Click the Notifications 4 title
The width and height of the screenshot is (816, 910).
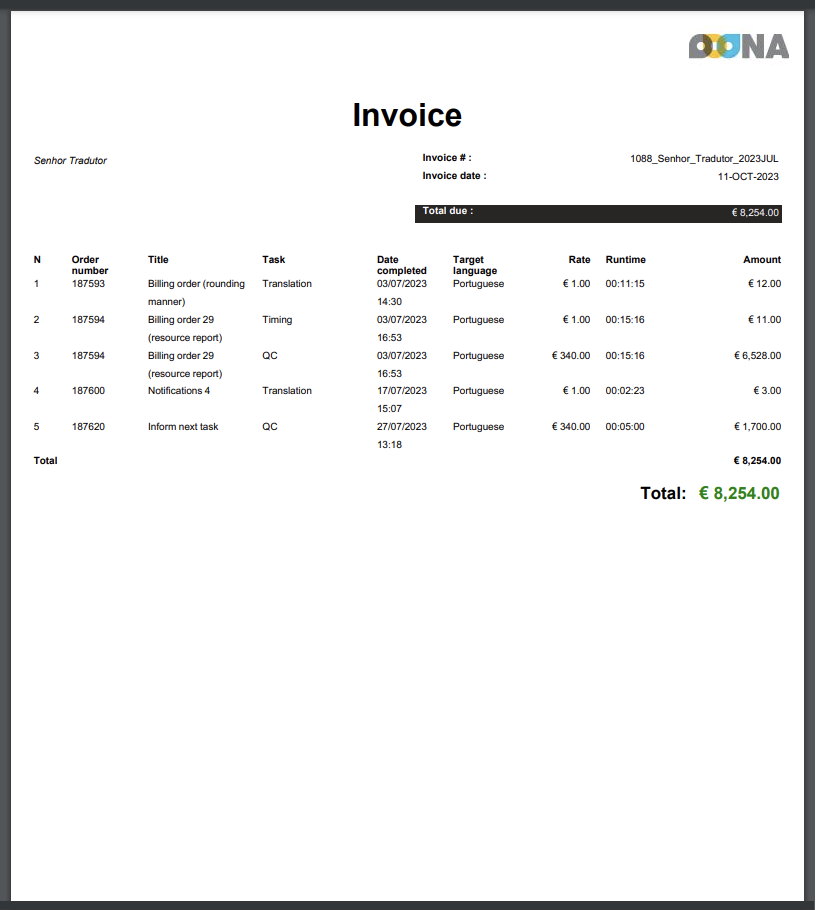coord(179,391)
